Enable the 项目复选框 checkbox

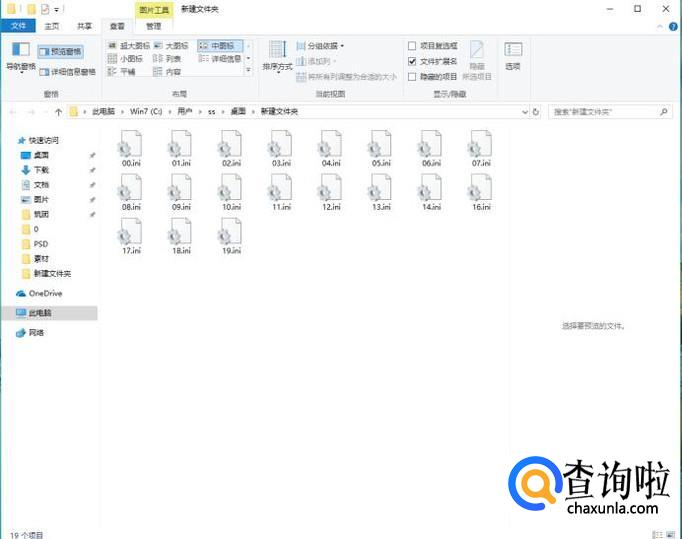pos(412,46)
